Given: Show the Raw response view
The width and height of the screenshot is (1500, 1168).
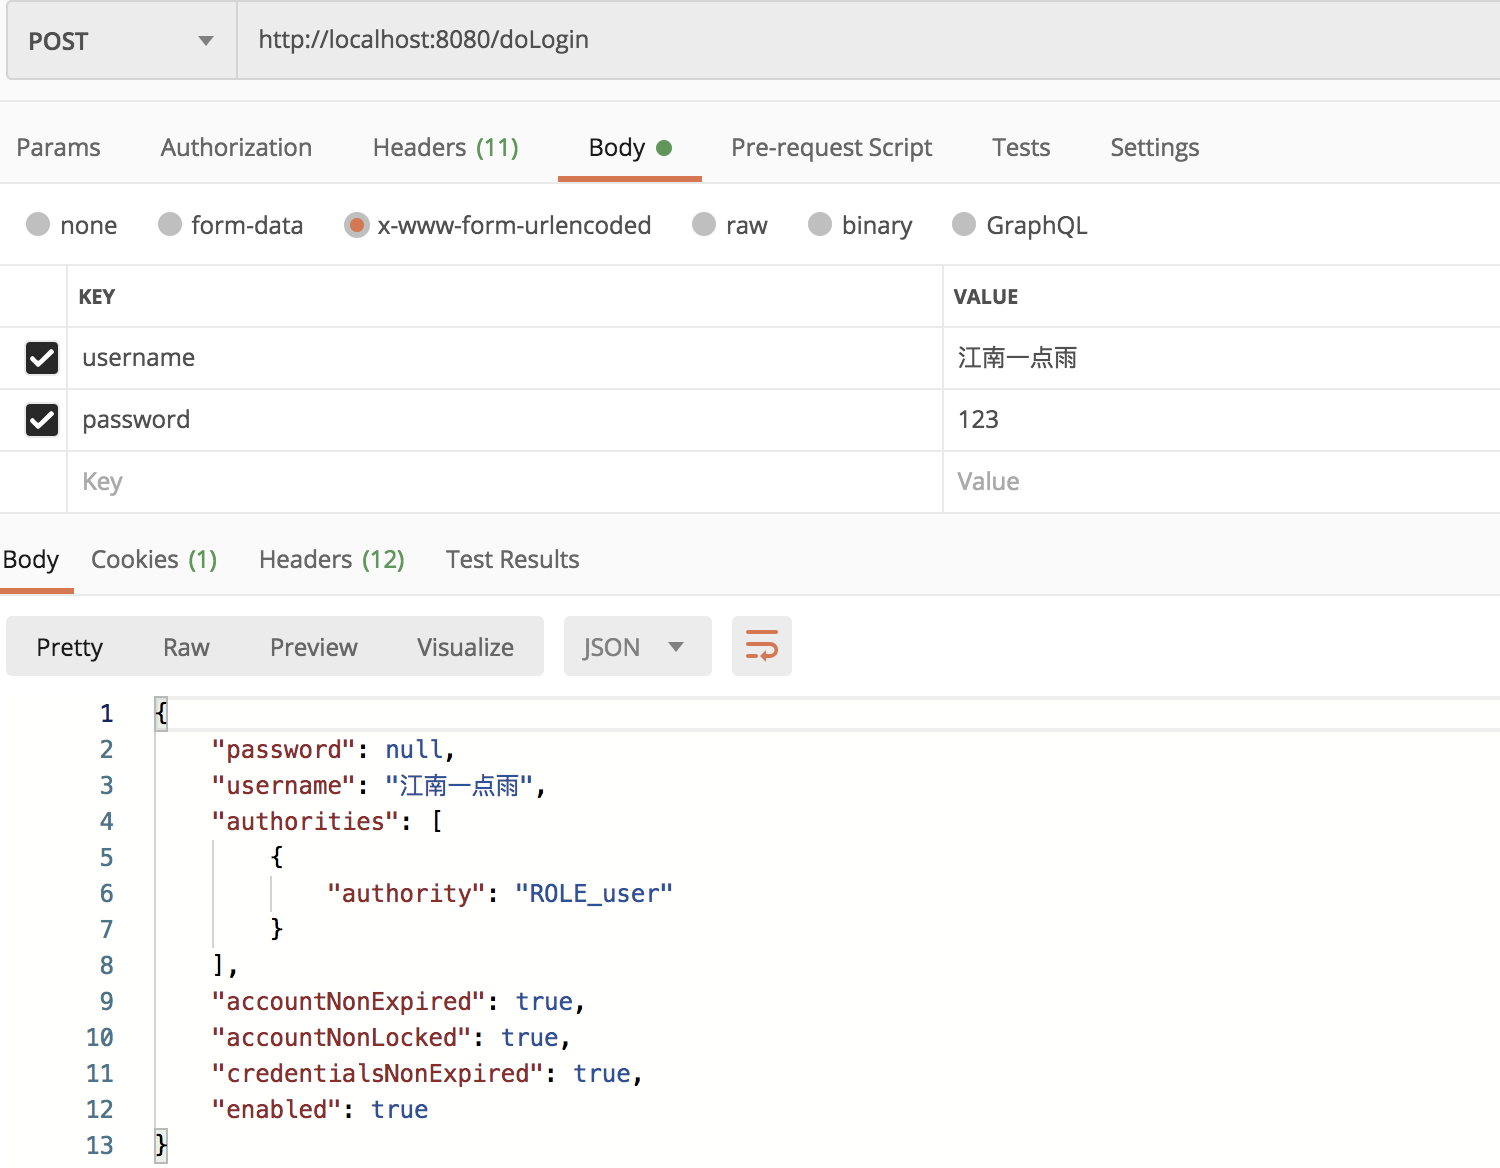Looking at the screenshot, I should 186,647.
